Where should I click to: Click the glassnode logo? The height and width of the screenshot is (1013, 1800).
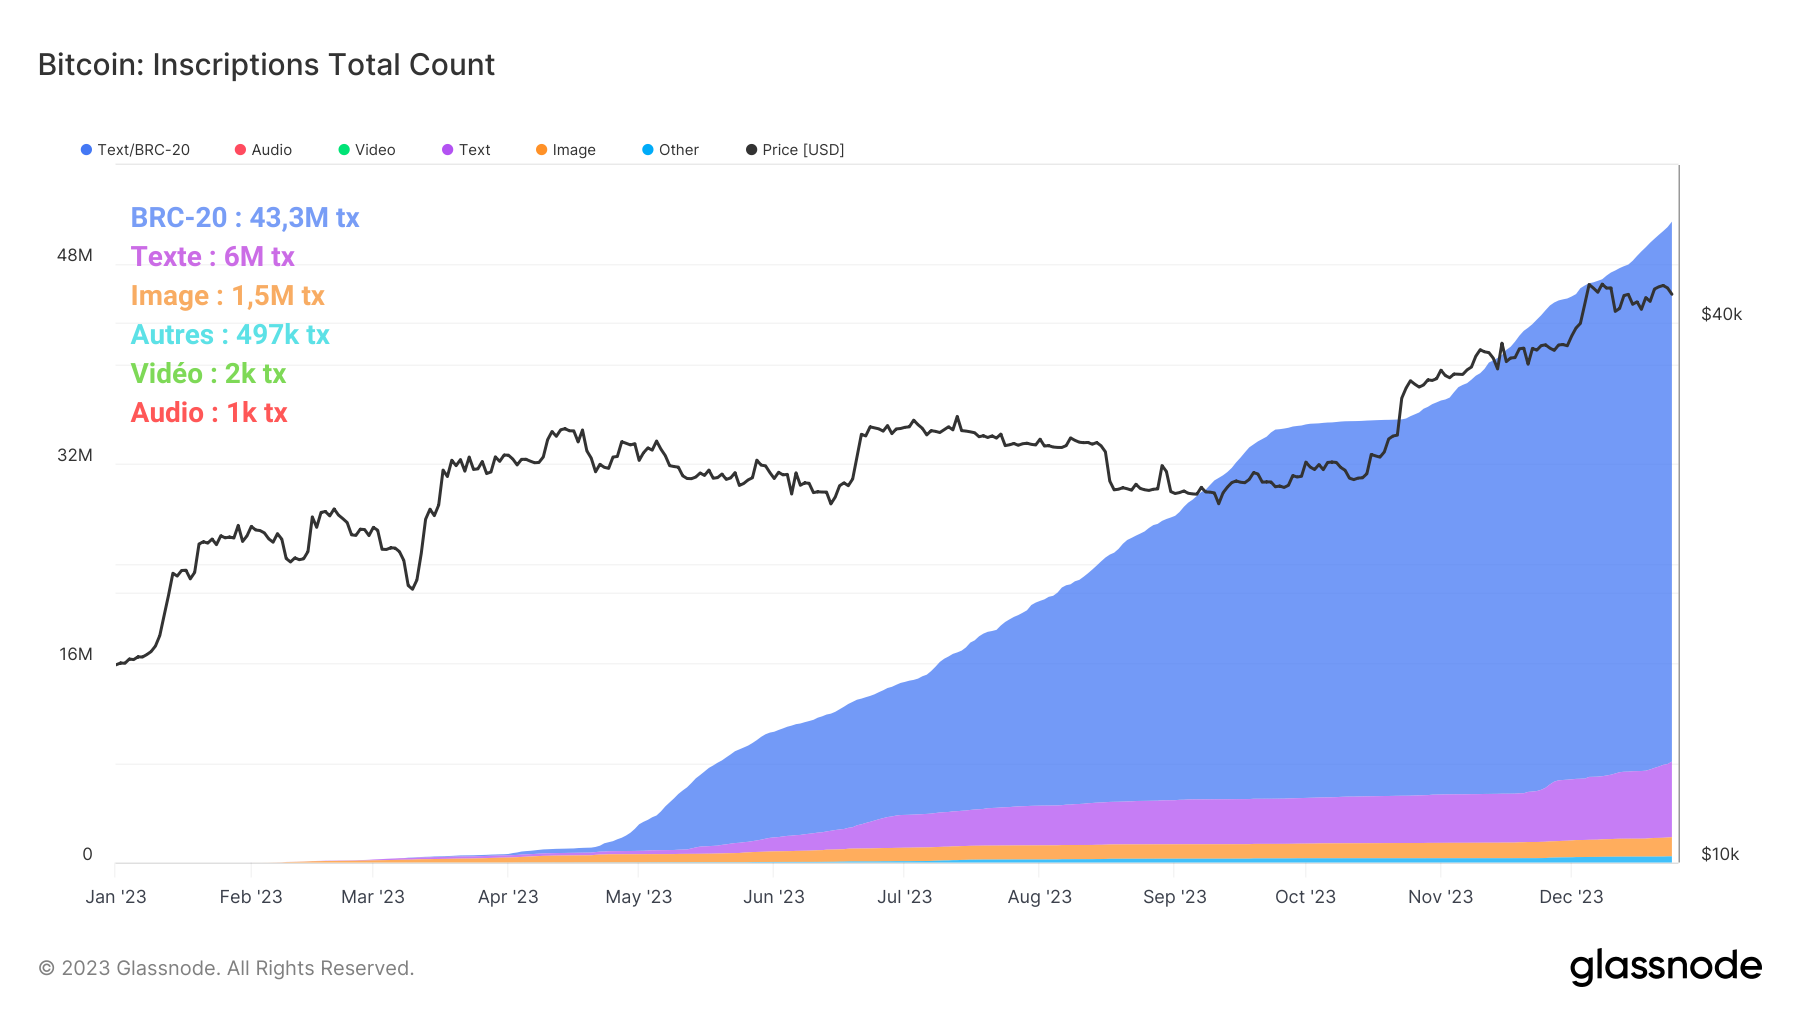[1665, 967]
